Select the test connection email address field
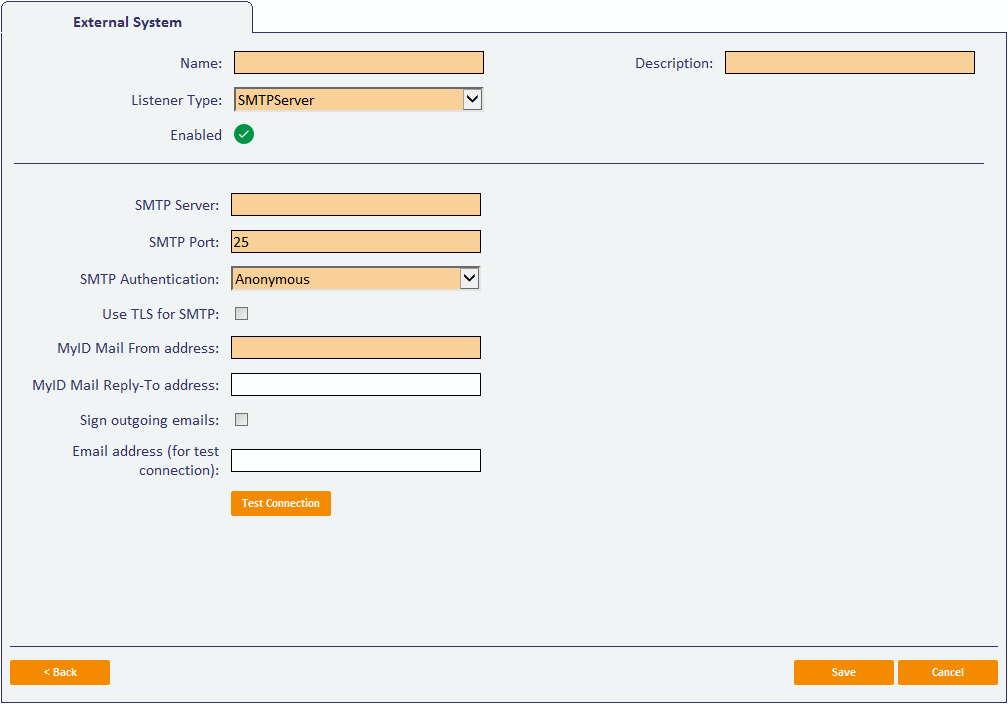 click(x=355, y=461)
